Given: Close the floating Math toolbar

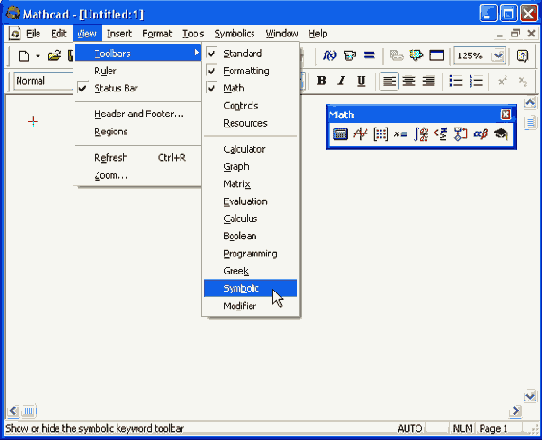Looking at the screenshot, I should coord(506,114).
